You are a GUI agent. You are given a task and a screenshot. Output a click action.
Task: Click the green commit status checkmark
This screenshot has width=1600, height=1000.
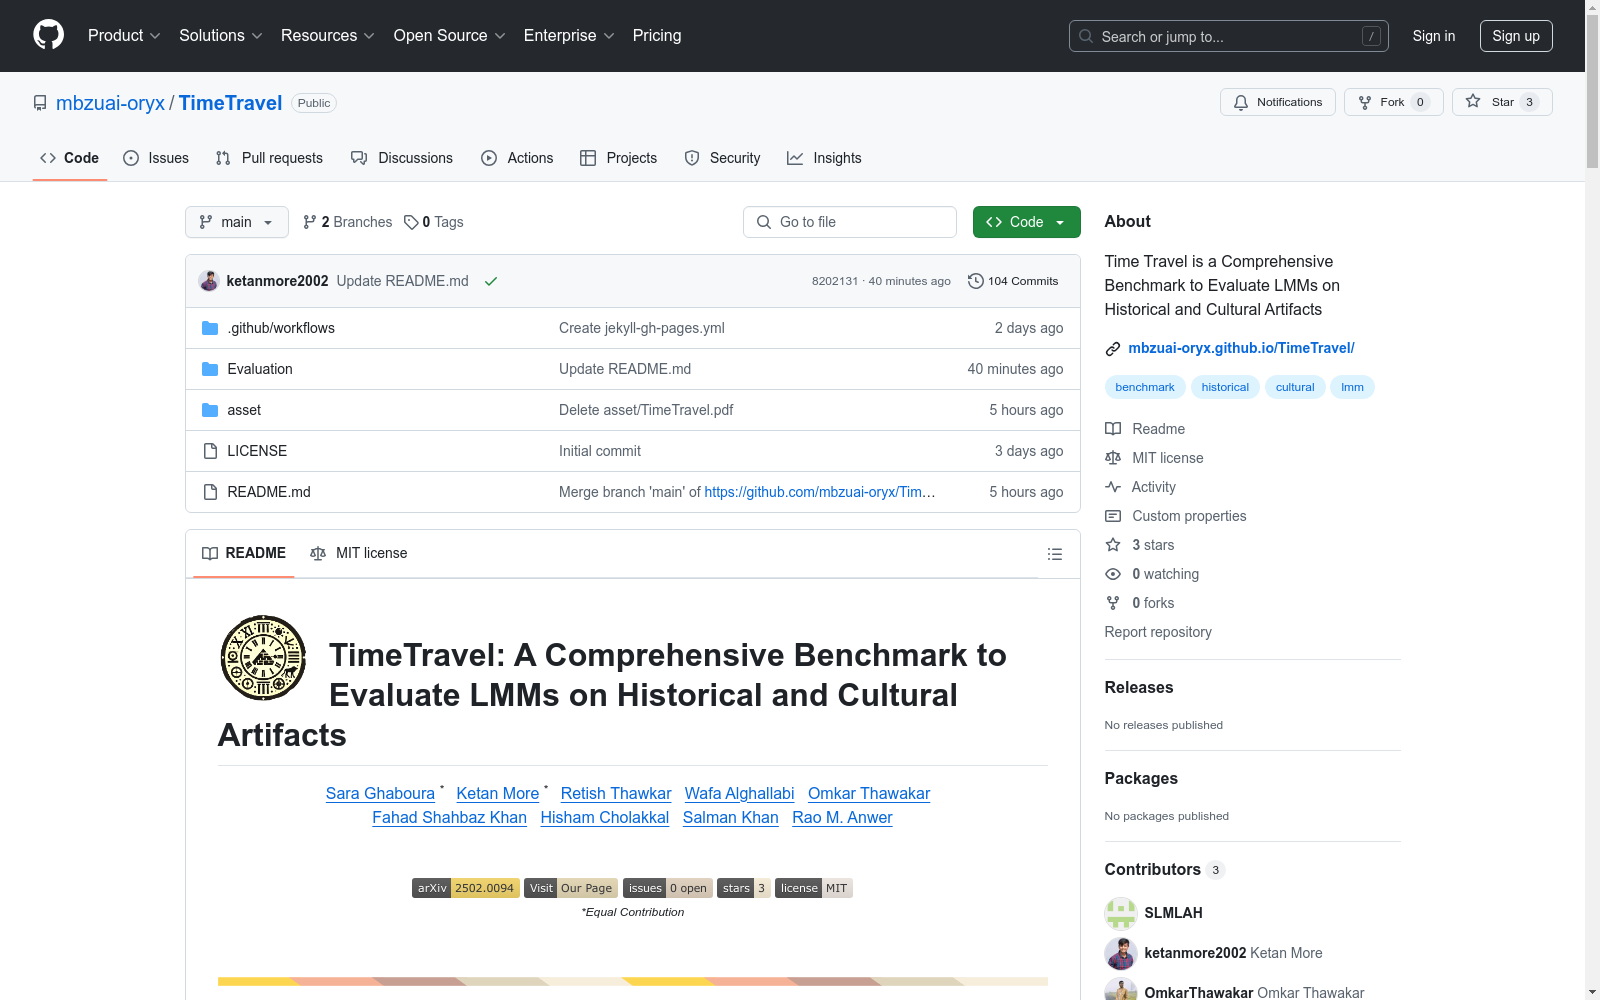click(491, 281)
